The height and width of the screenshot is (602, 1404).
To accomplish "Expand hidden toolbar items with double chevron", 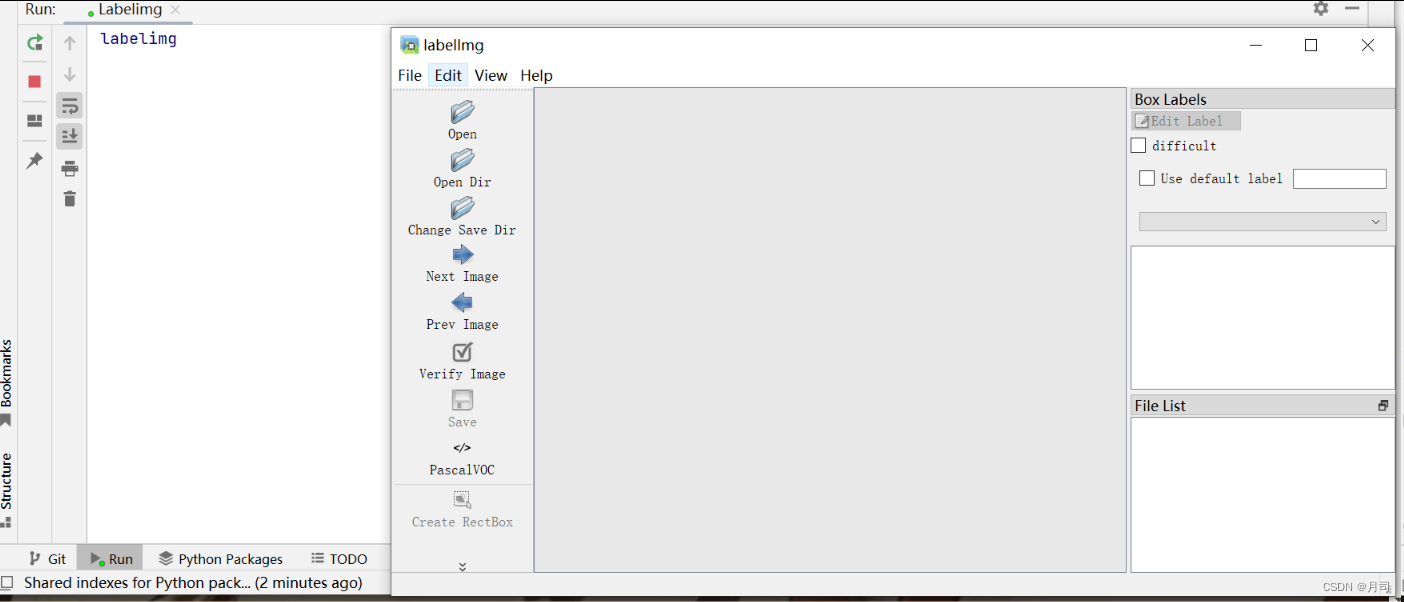I will (462, 566).
